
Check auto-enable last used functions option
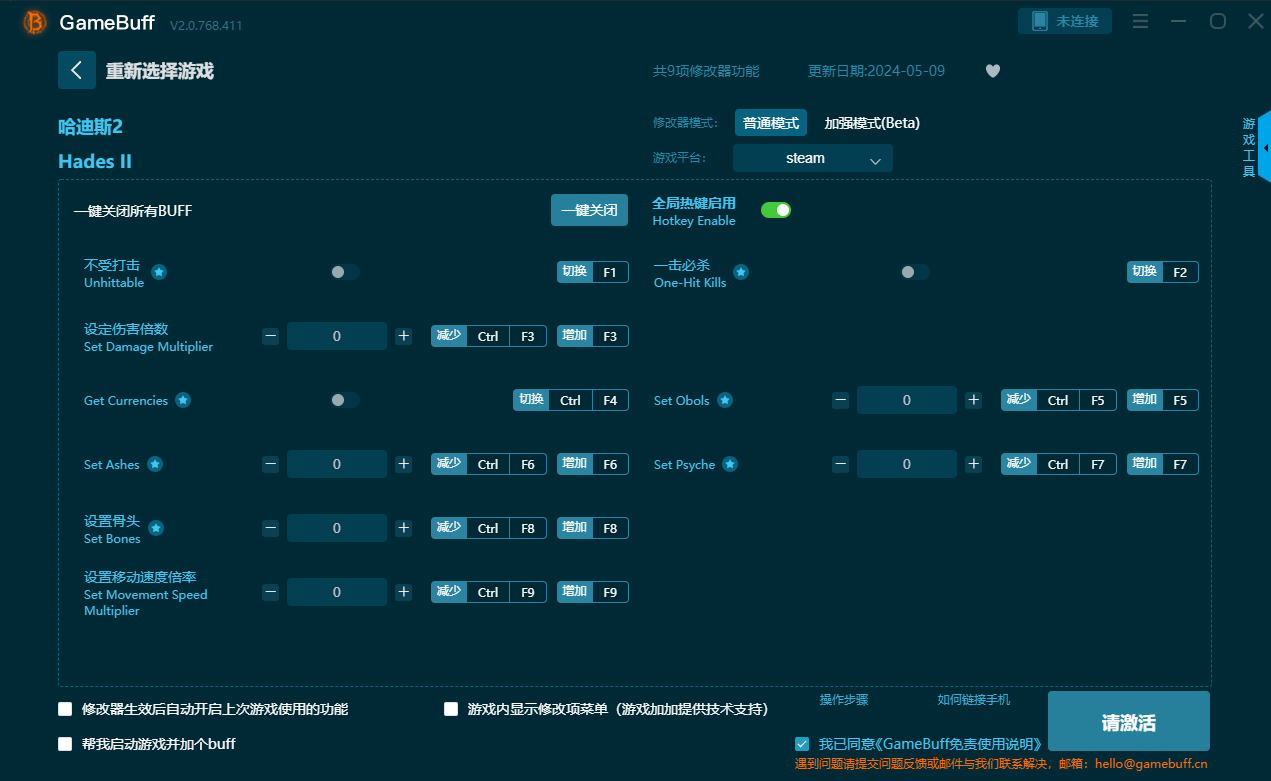65,709
